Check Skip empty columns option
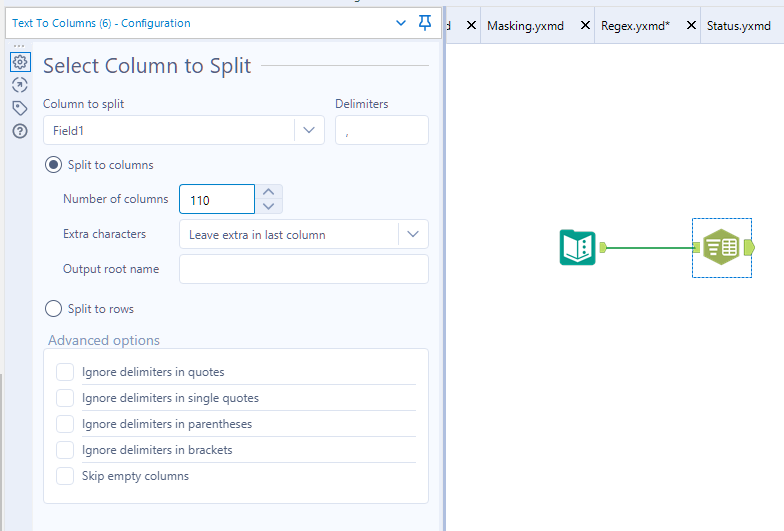 click(65, 476)
